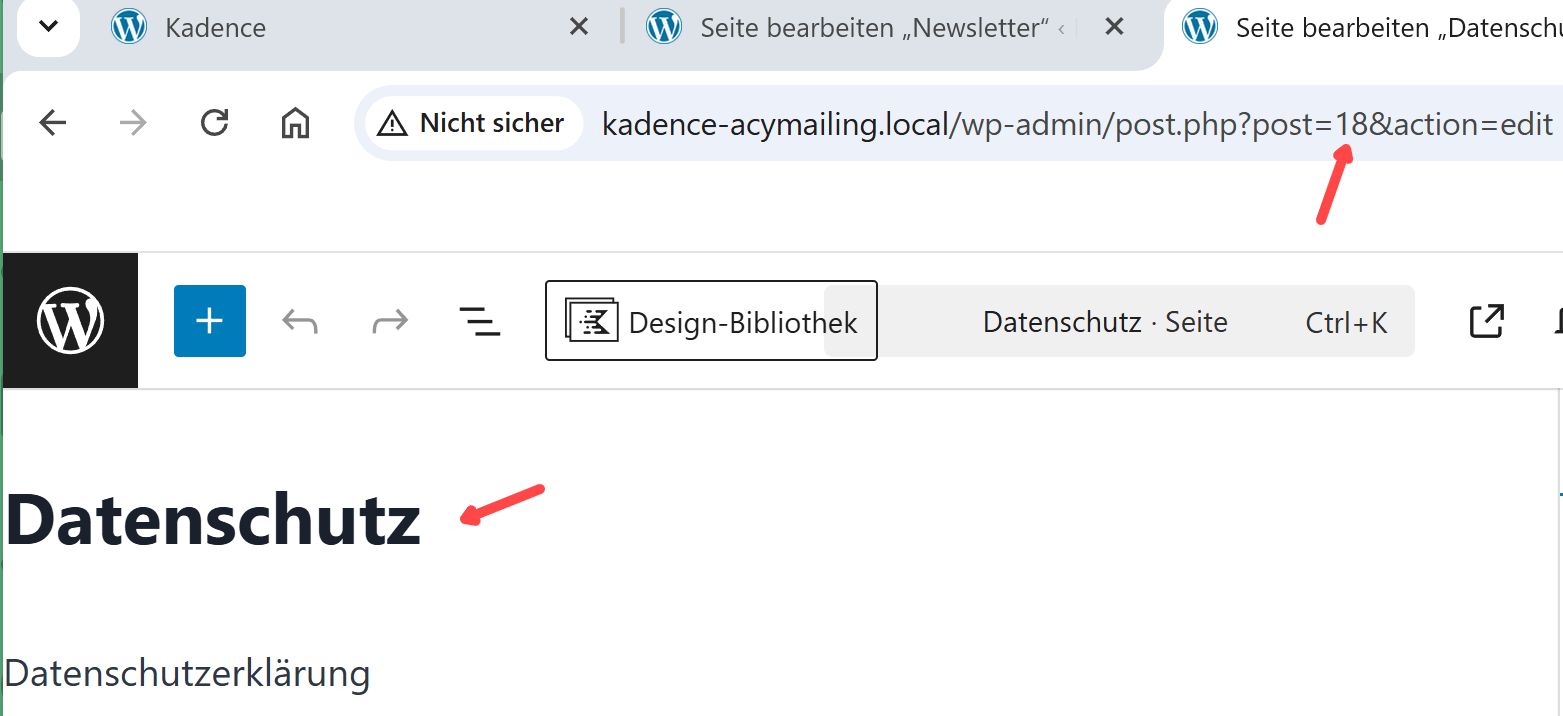Click into the Datenschutz page title
The image size is (1563, 716).
213,520
